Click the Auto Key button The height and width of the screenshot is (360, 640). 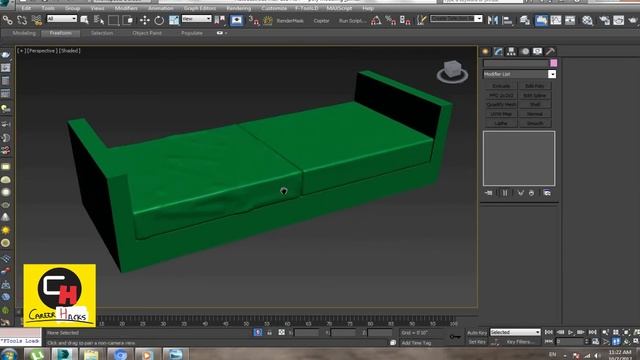(x=477, y=333)
